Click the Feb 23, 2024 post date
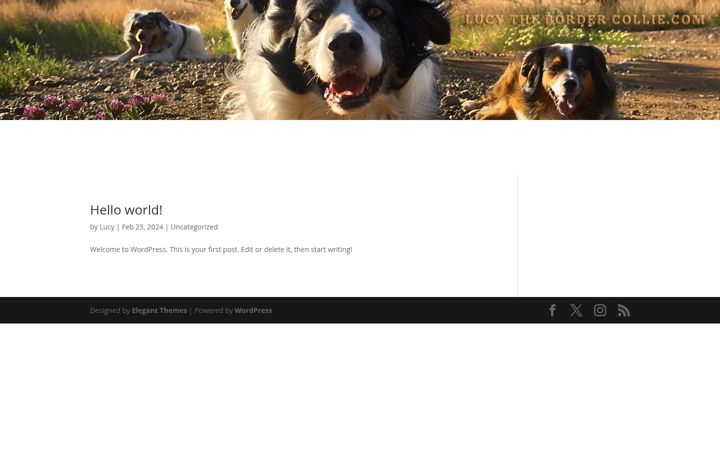This screenshot has height=450, width=720. click(x=142, y=227)
